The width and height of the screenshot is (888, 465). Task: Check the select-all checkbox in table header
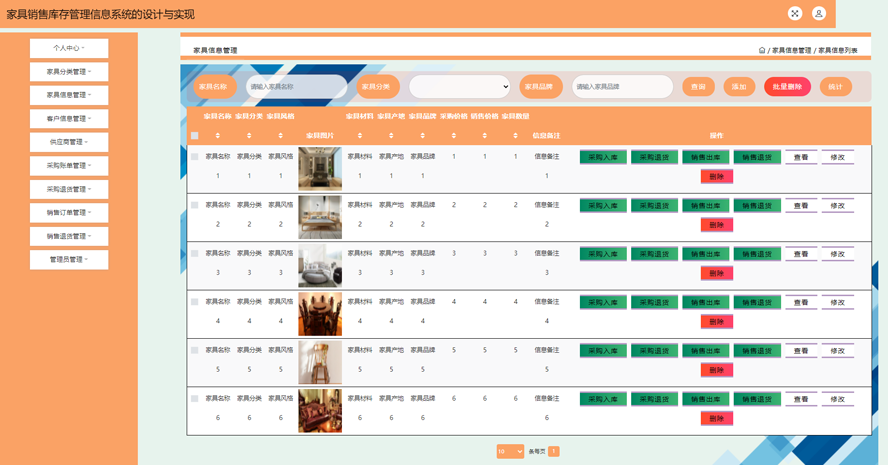[195, 136]
